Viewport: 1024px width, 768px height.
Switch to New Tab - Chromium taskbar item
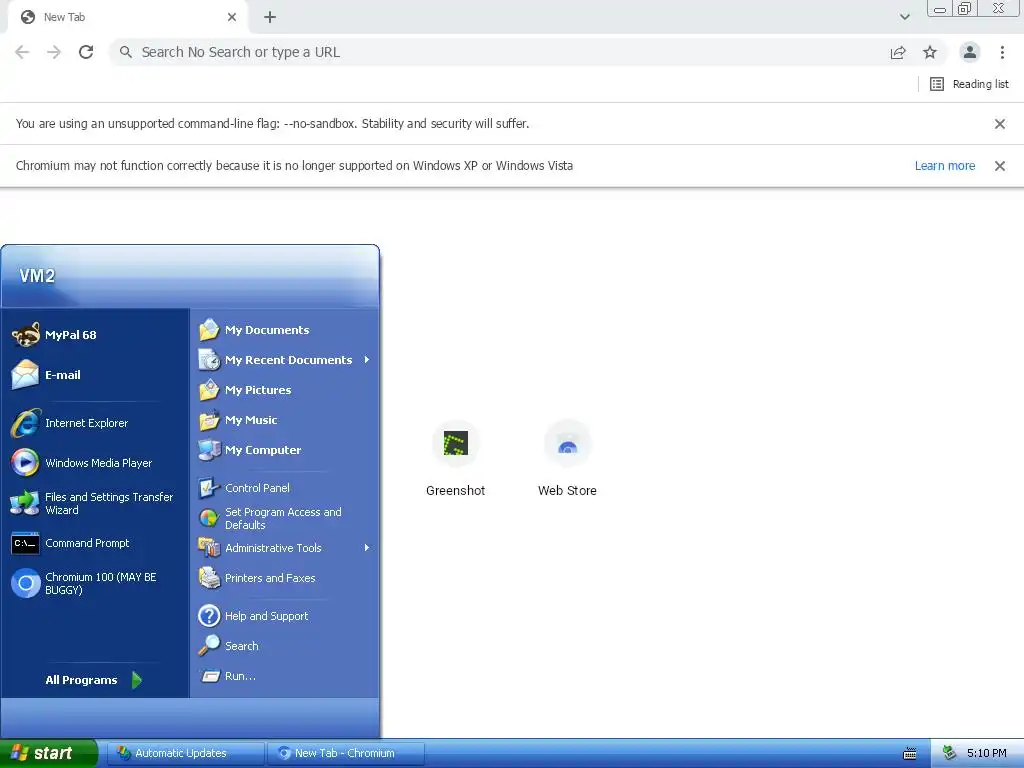346,753
